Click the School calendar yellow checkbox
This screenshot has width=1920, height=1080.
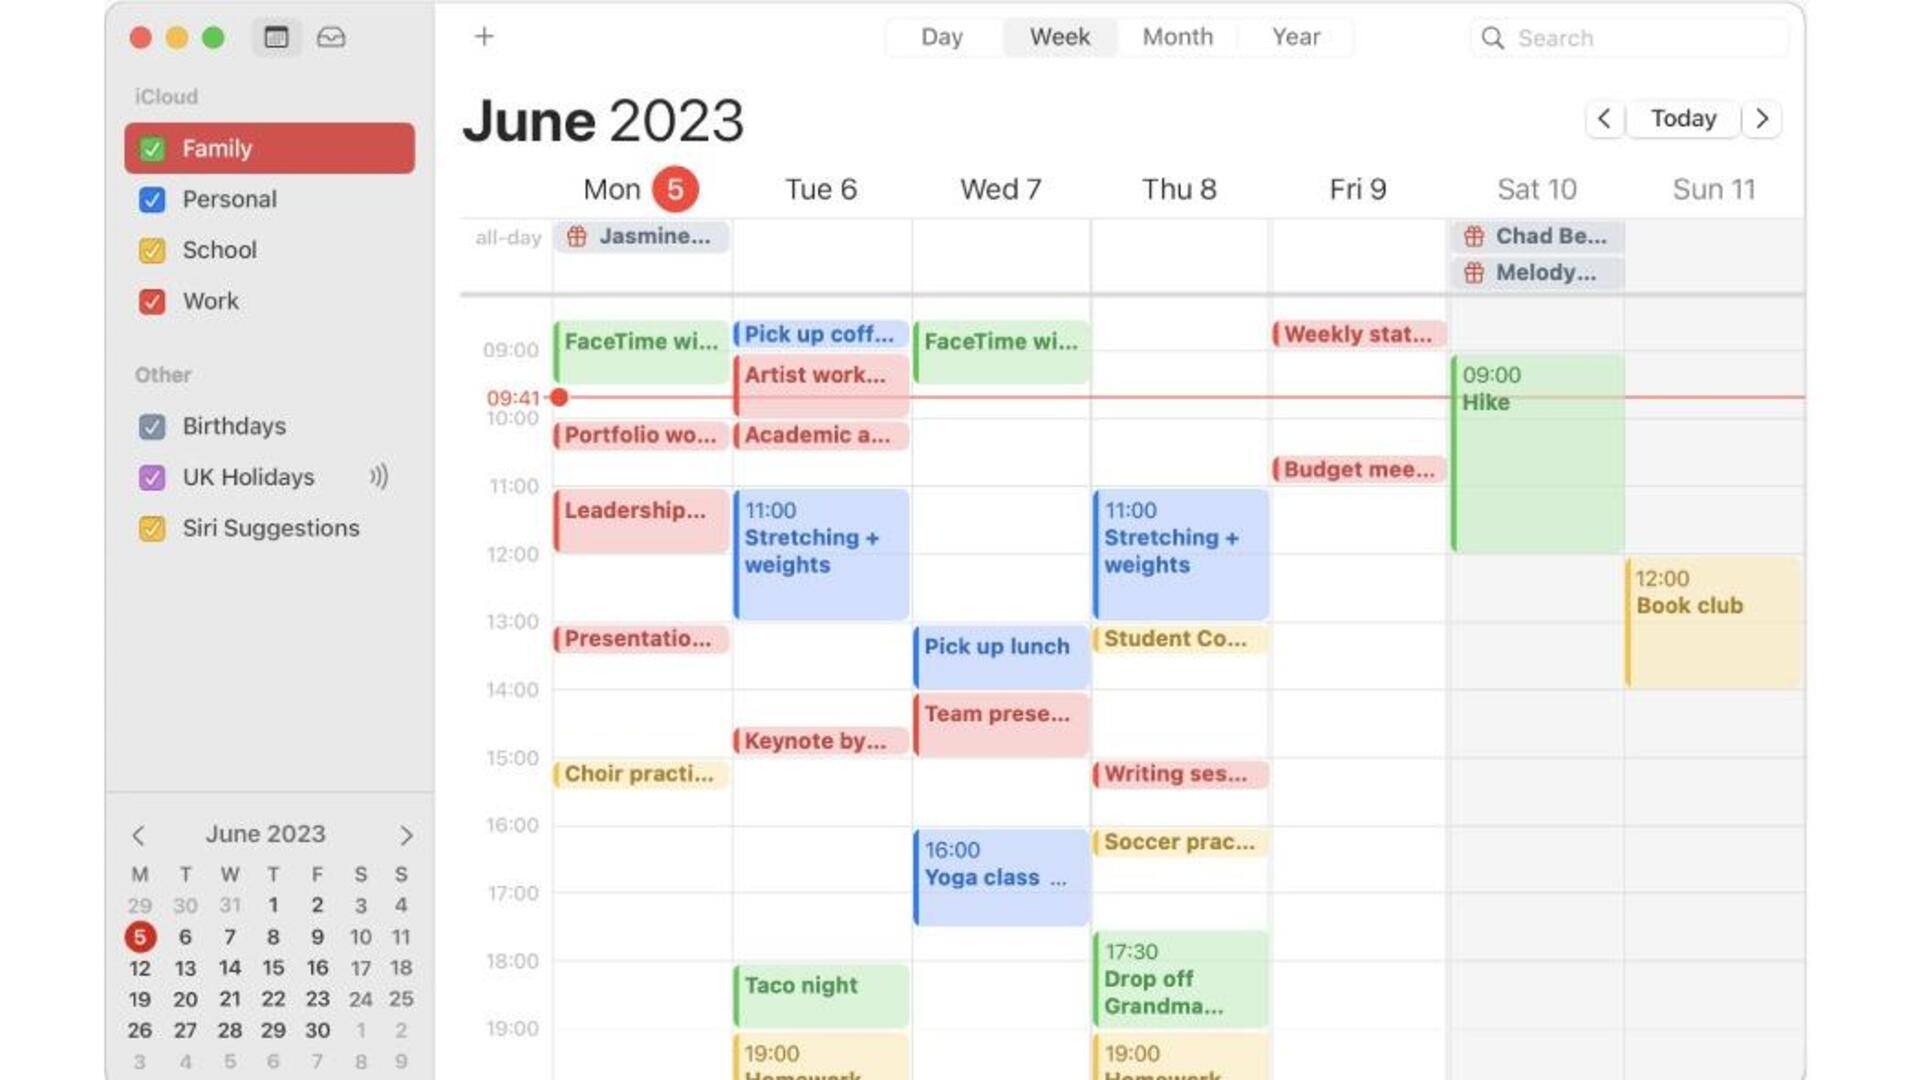coord(153,249)
